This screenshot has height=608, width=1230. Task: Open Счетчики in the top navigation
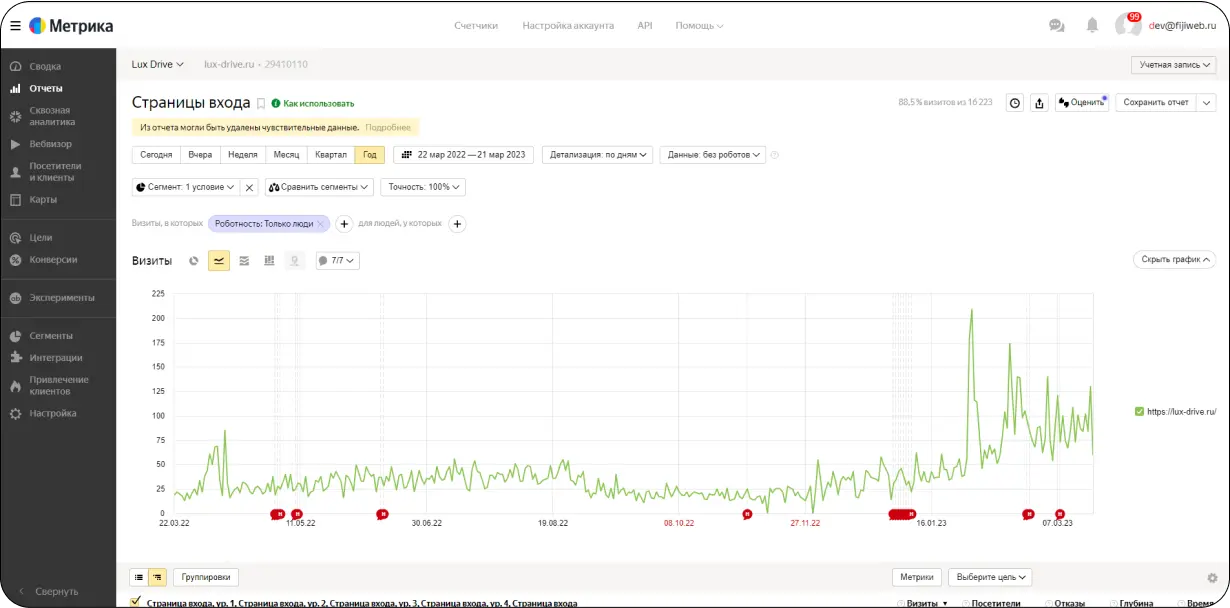click(476, 26)
